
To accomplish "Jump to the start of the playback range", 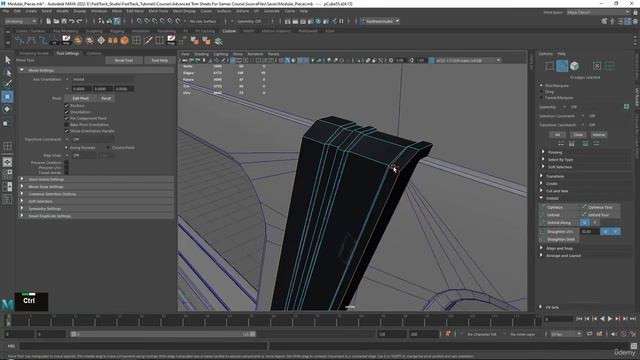I will (x=579, y=319).
